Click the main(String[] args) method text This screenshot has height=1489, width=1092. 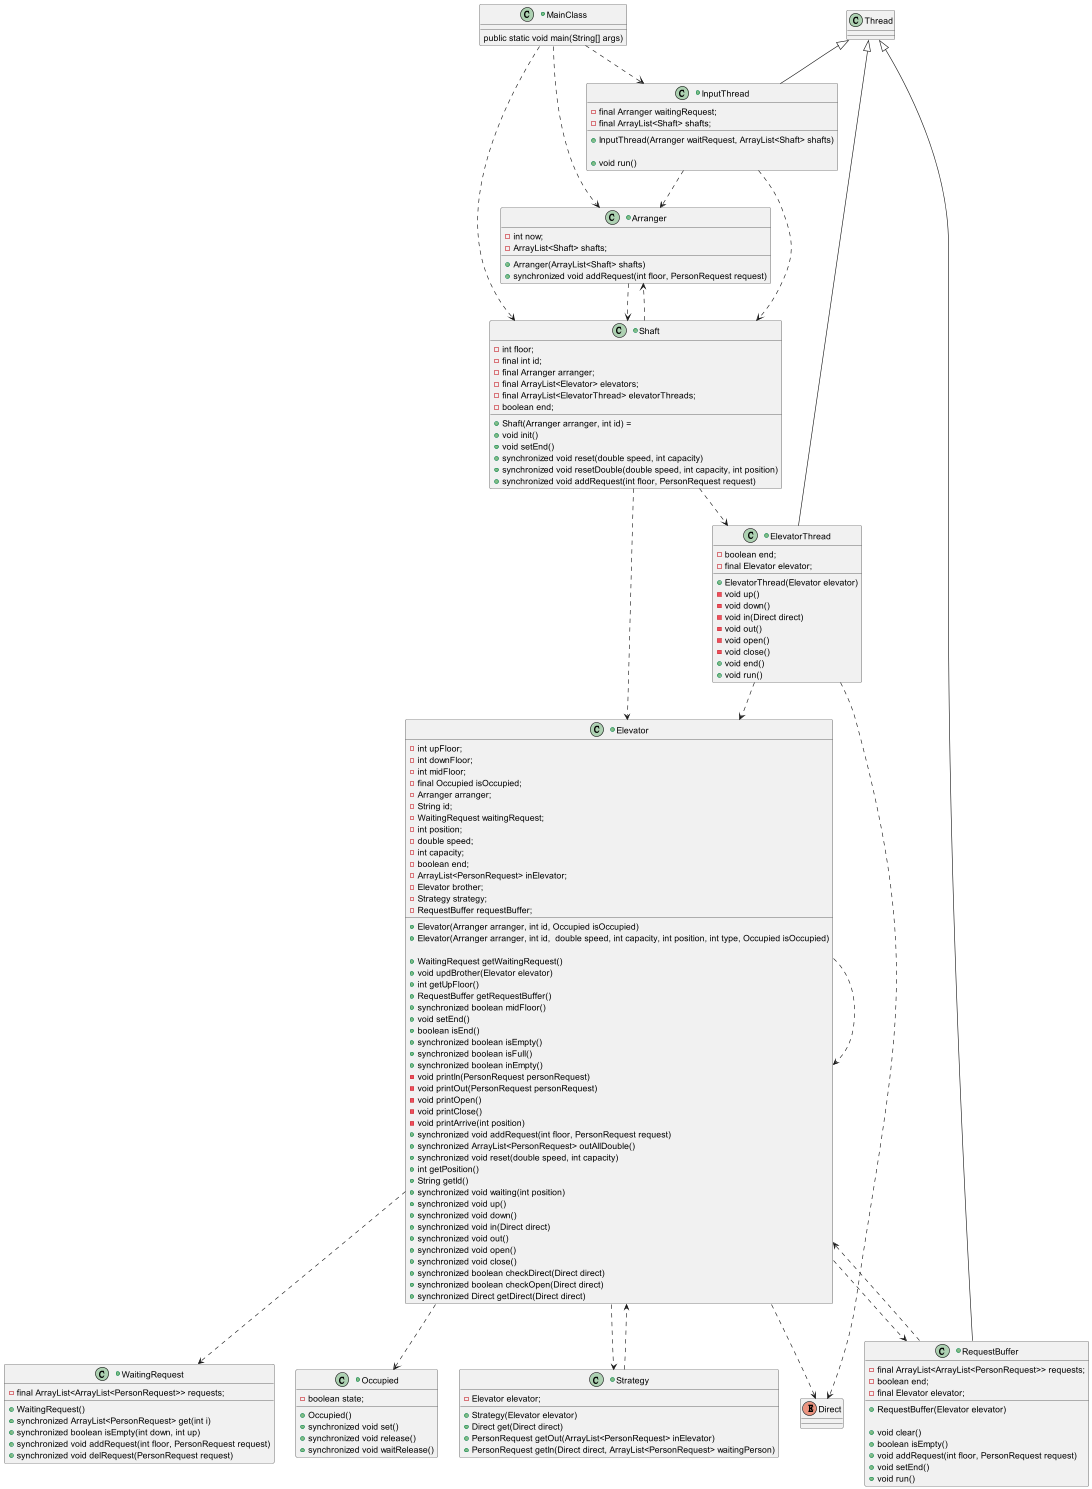(553, 38)
